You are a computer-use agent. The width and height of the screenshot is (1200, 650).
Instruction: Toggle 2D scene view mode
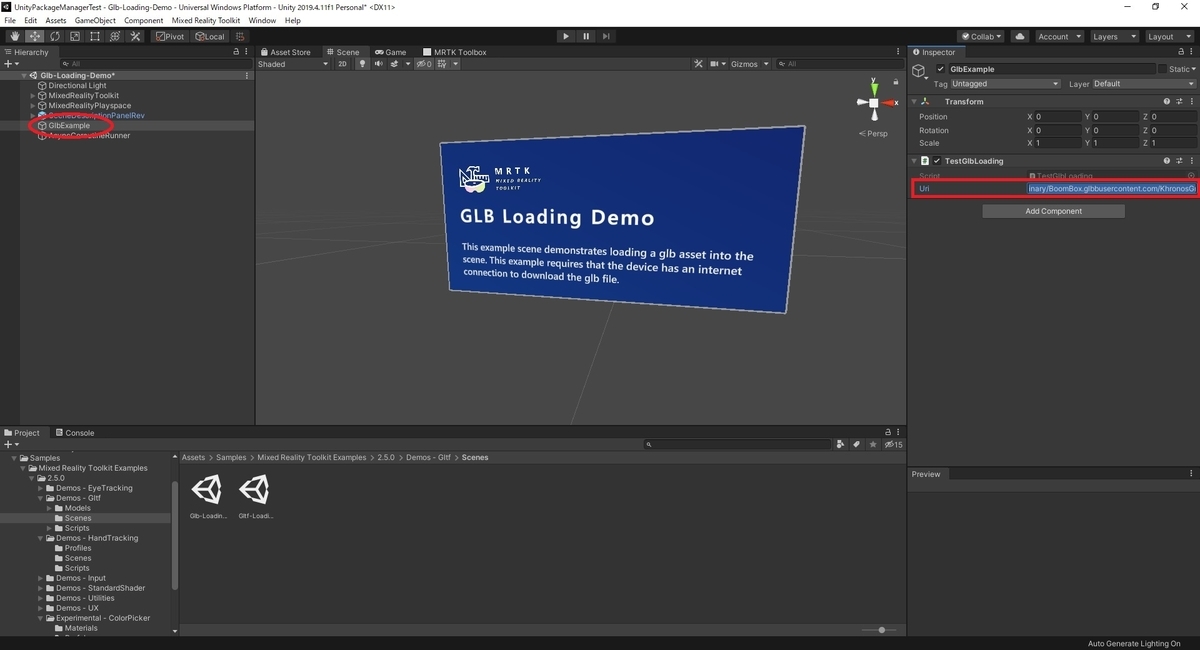342,64
